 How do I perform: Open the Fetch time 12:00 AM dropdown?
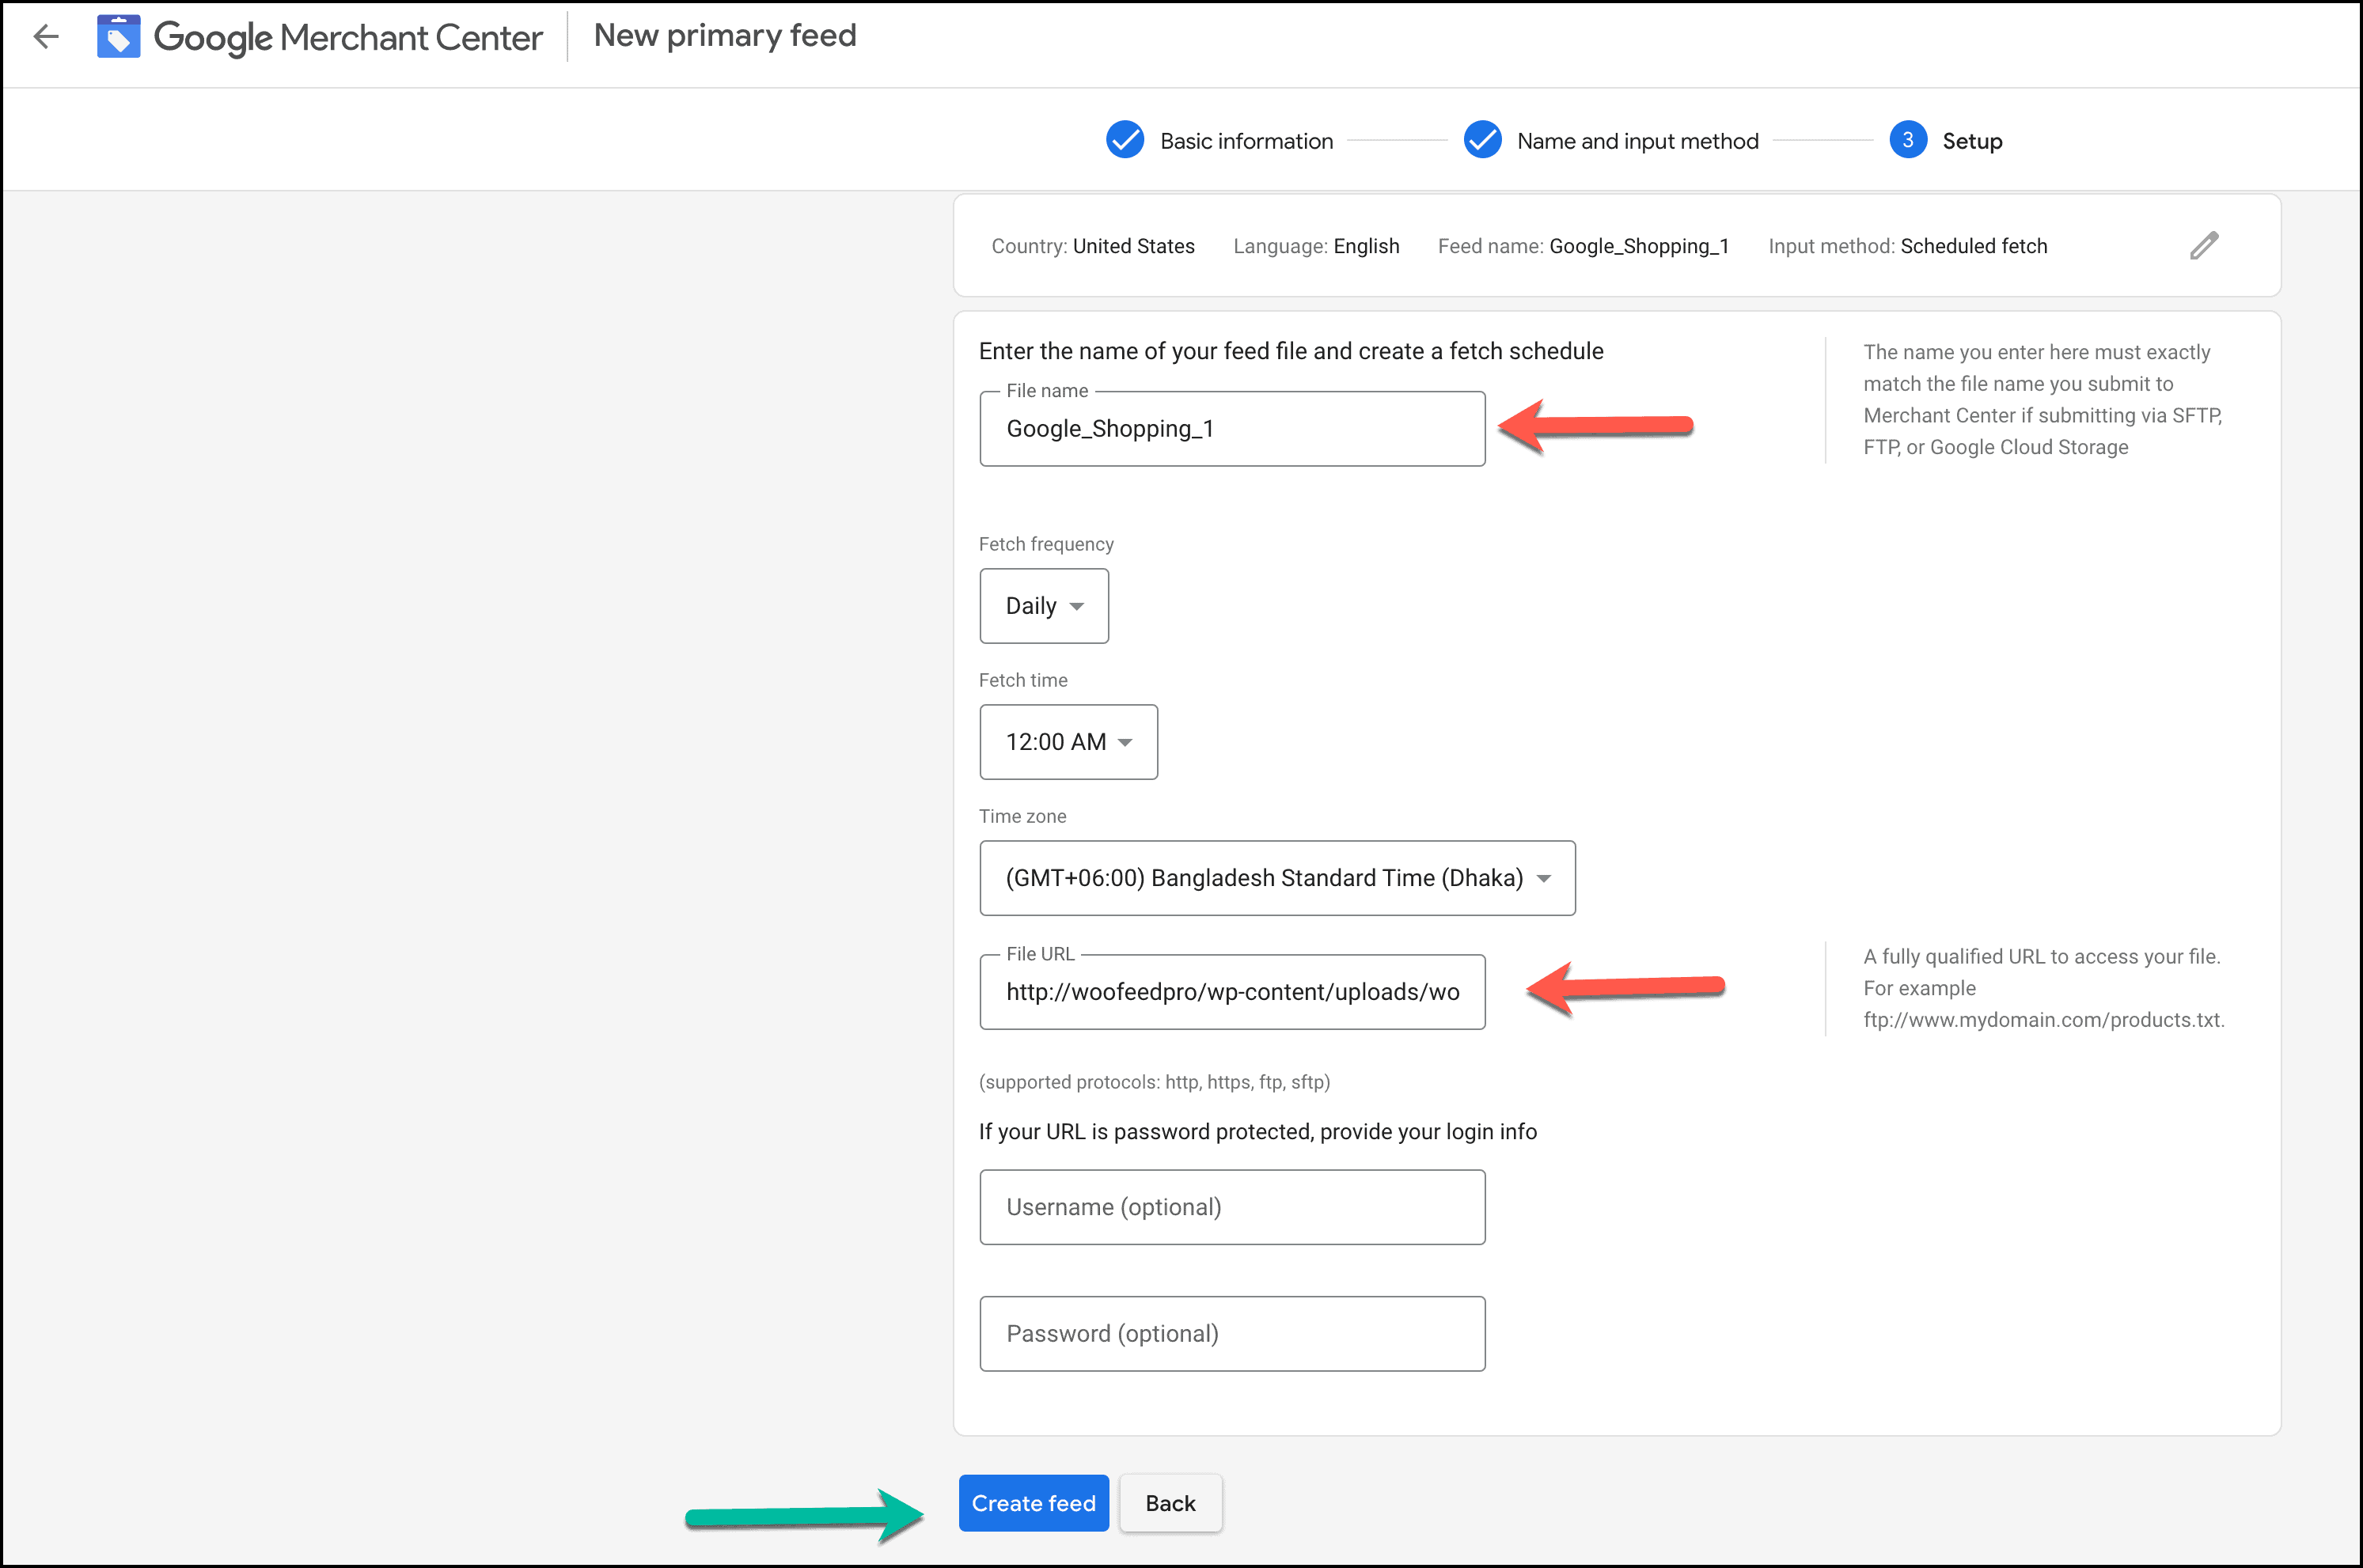click(1068, 742)
